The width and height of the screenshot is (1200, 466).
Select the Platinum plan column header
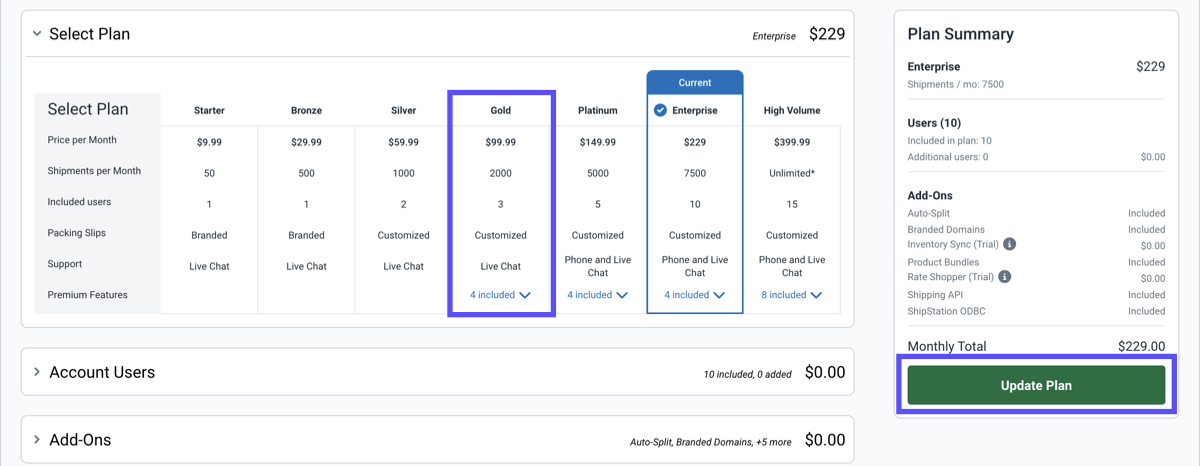coord(597,110)
